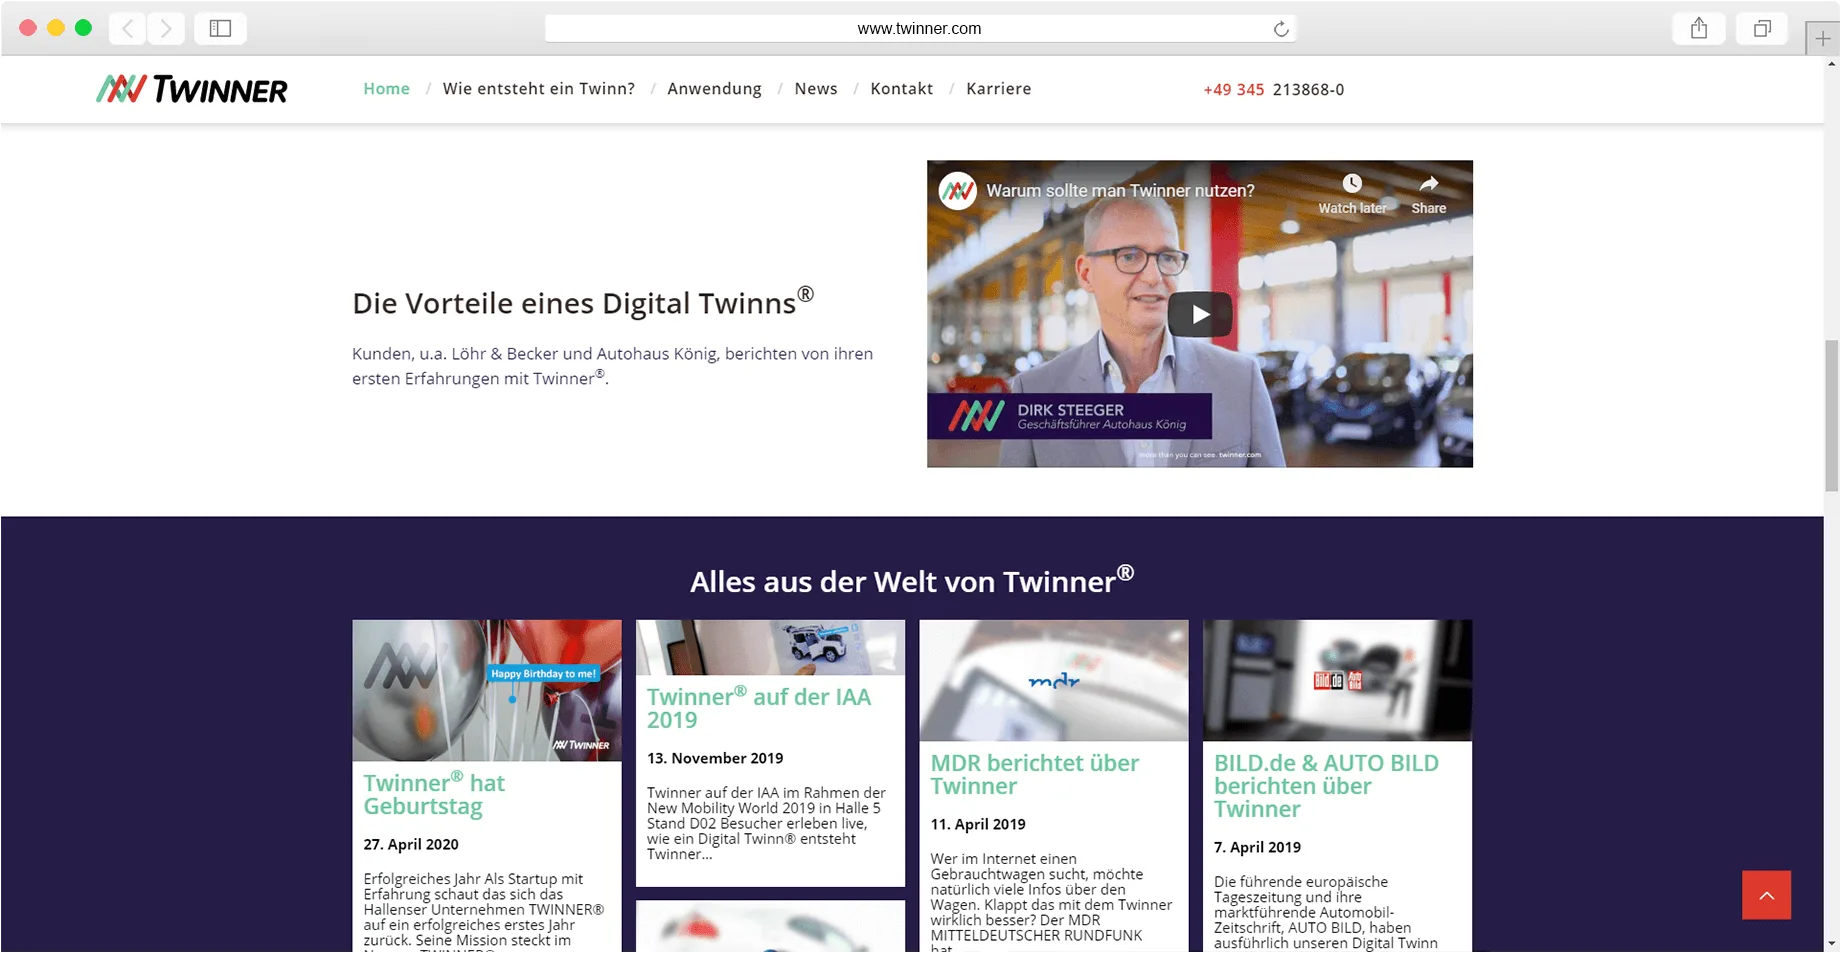Open 'Twinner hat Geburtstag' article headline
This screenshot has width=1841, height=971.
(x=434, y=794)
